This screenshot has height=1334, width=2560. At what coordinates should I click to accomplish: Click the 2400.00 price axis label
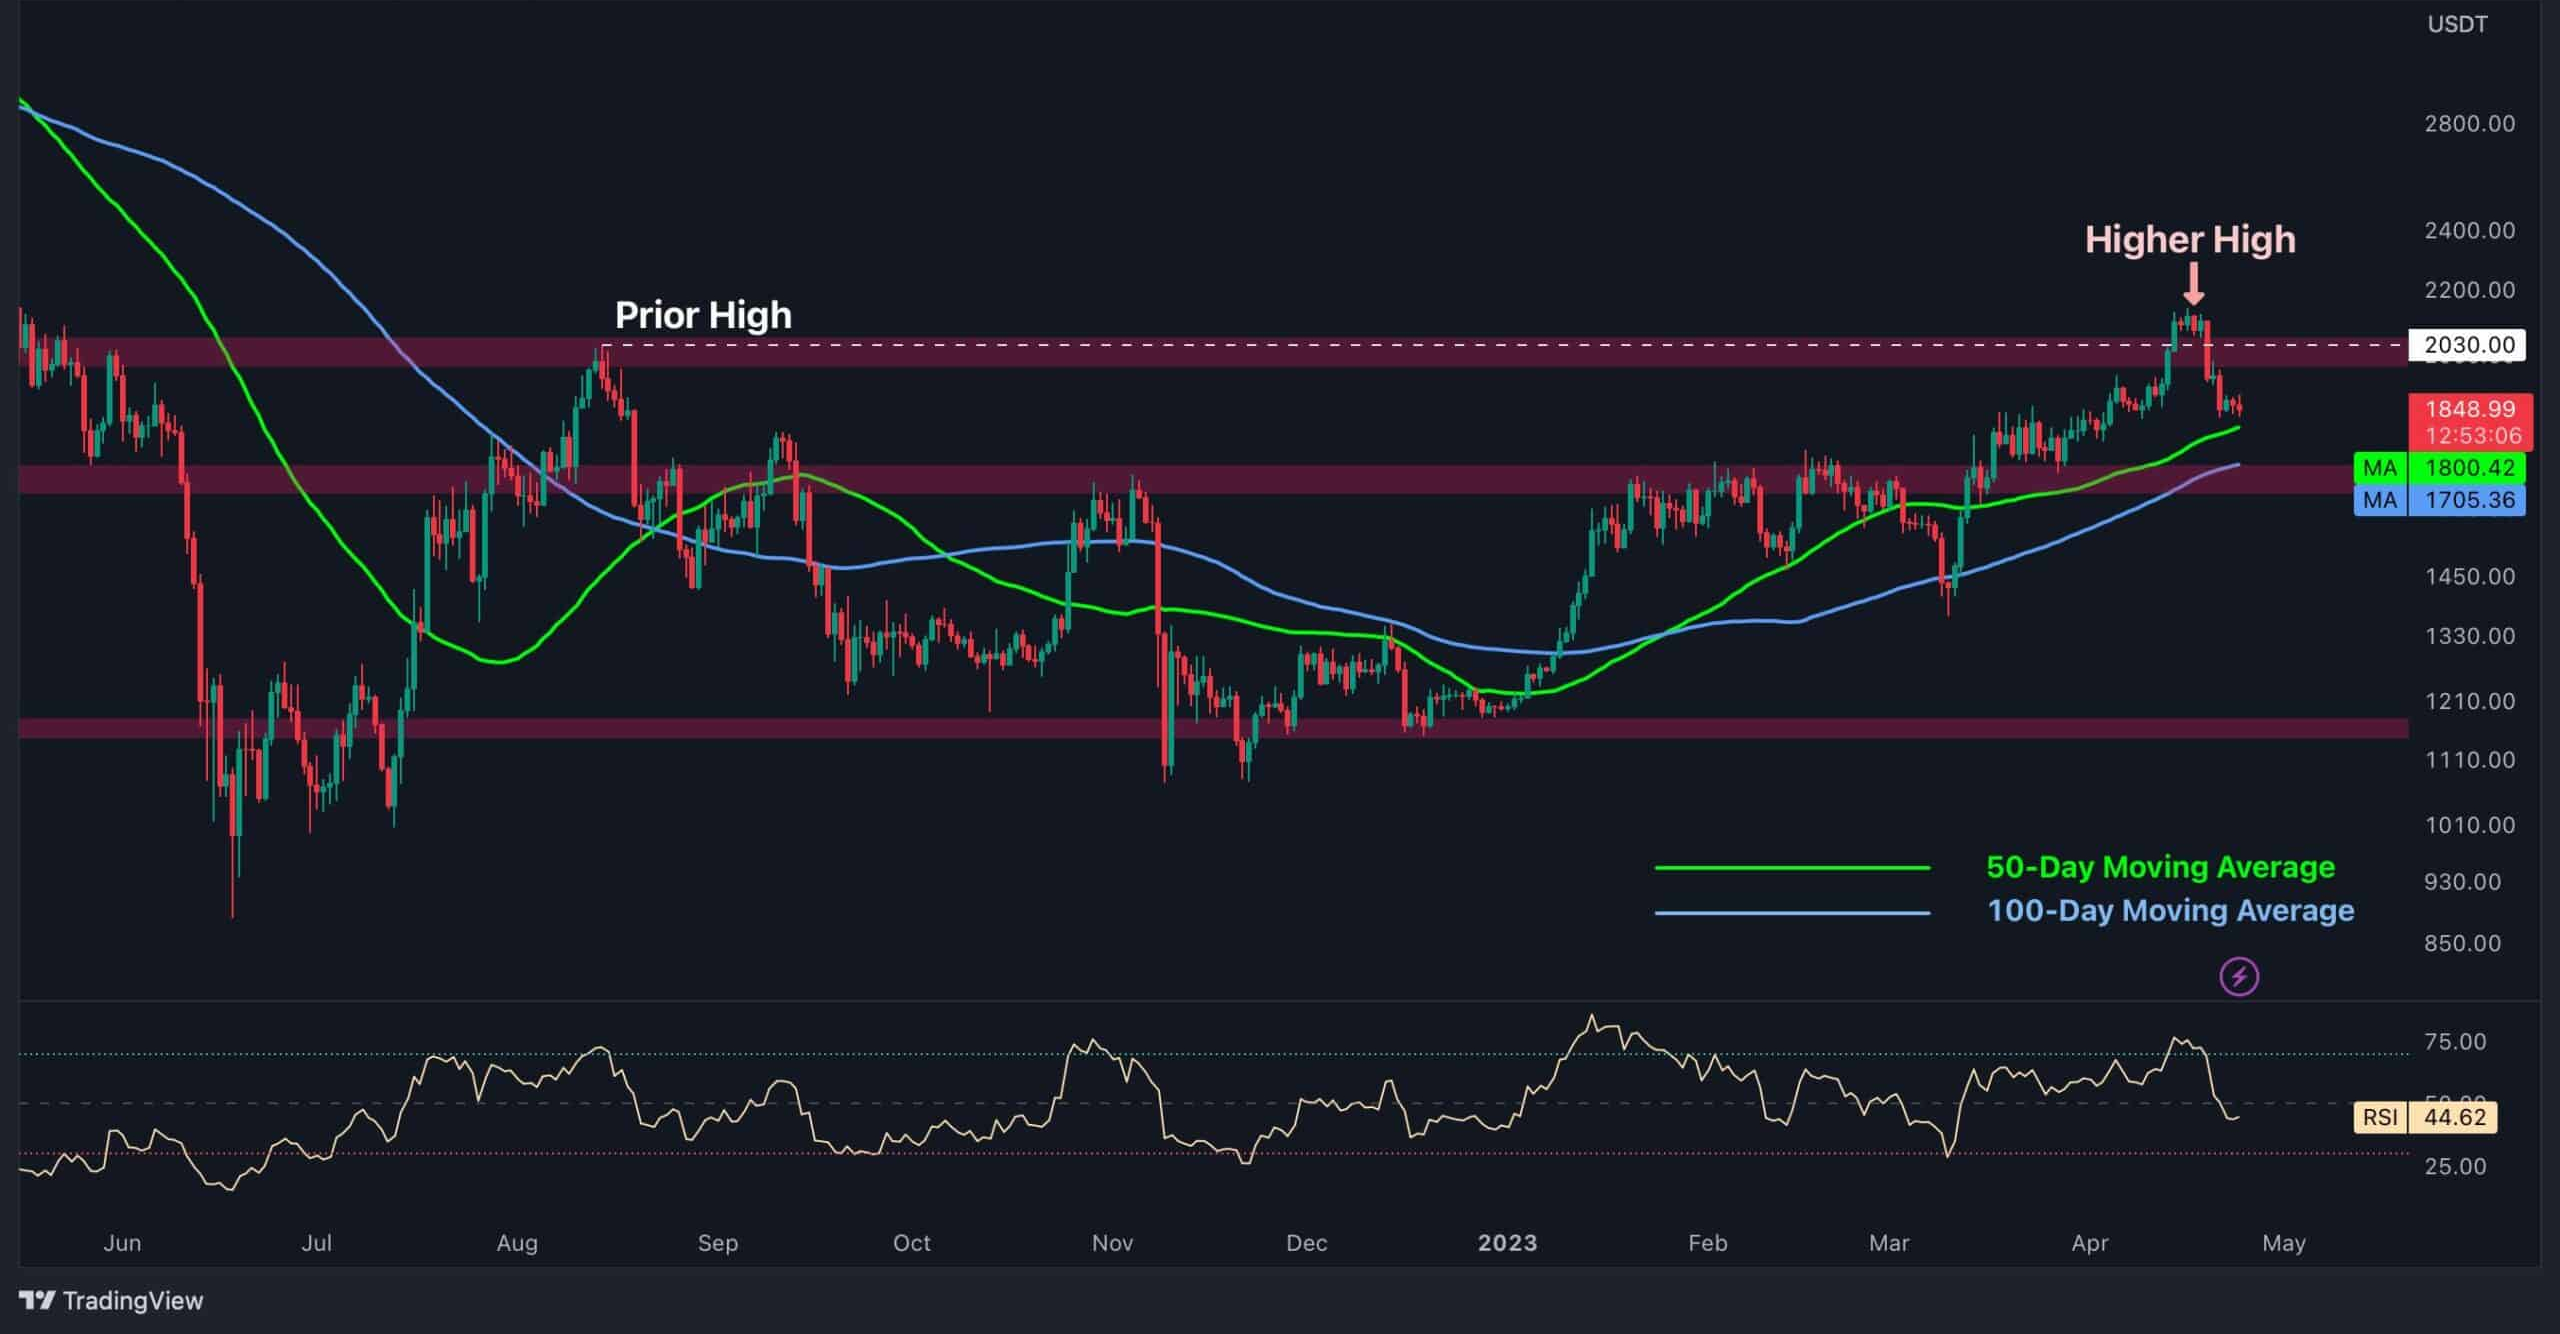(2469, 231)
